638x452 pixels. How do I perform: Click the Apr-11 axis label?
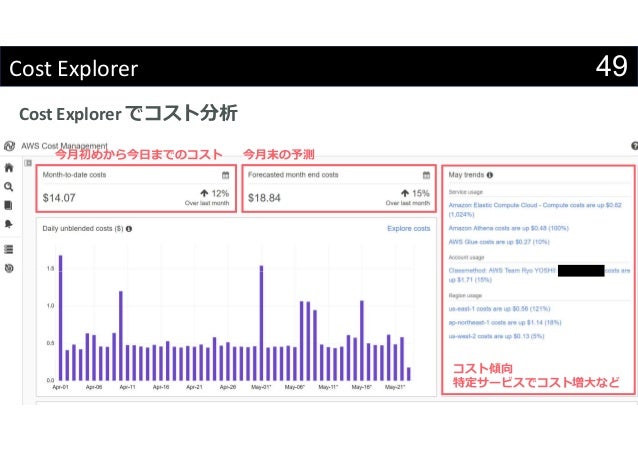127,387
